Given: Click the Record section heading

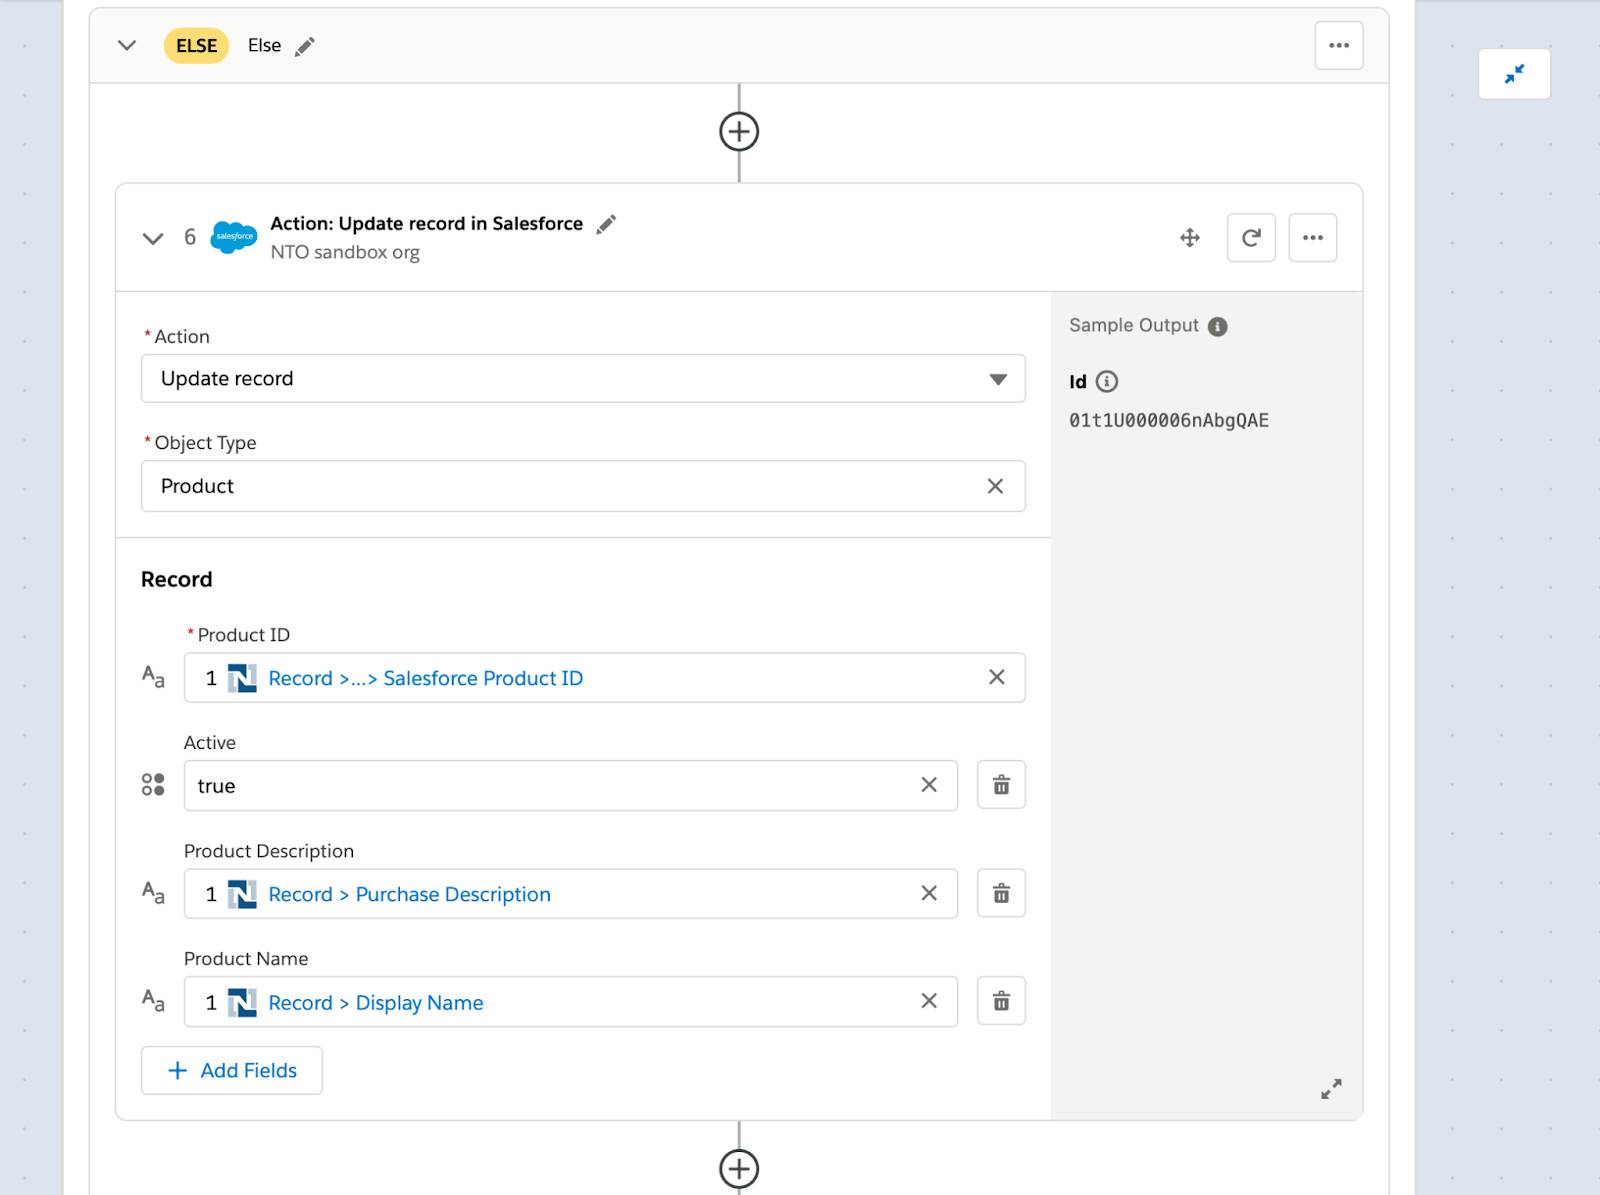Looking at the screenshot, I should pyautogui.click(x=177, y=579).
